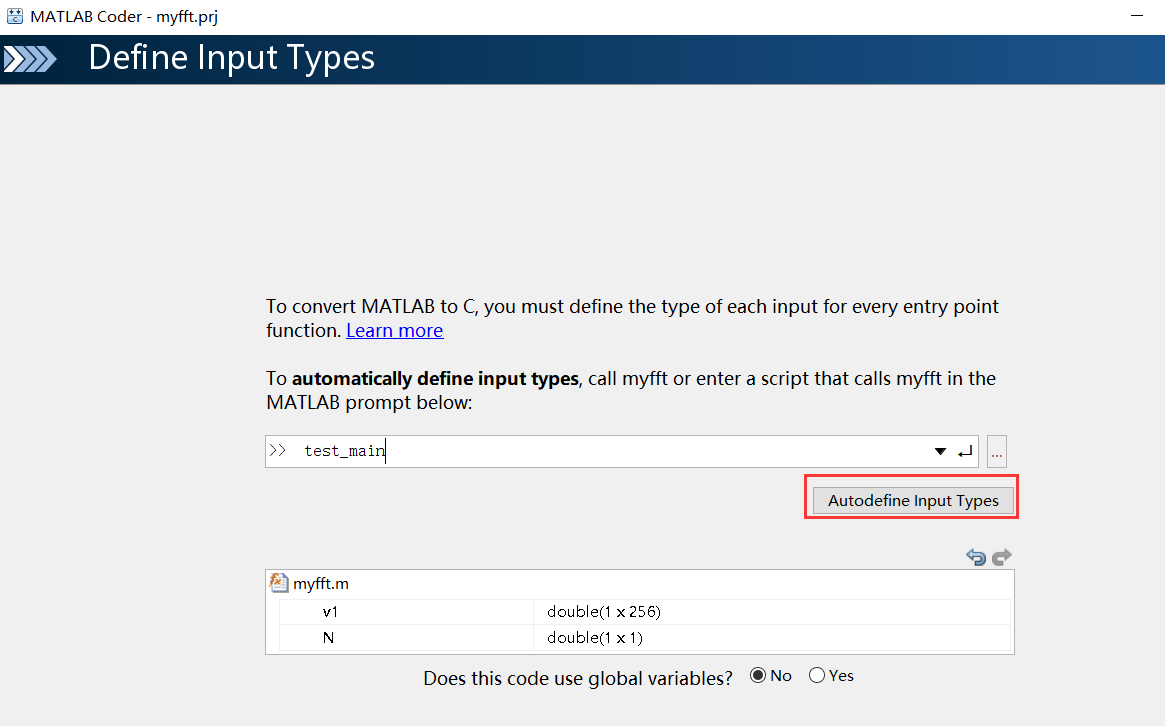Open the Learn more link
Viewport: 1165px width, 726px height.
394,331
